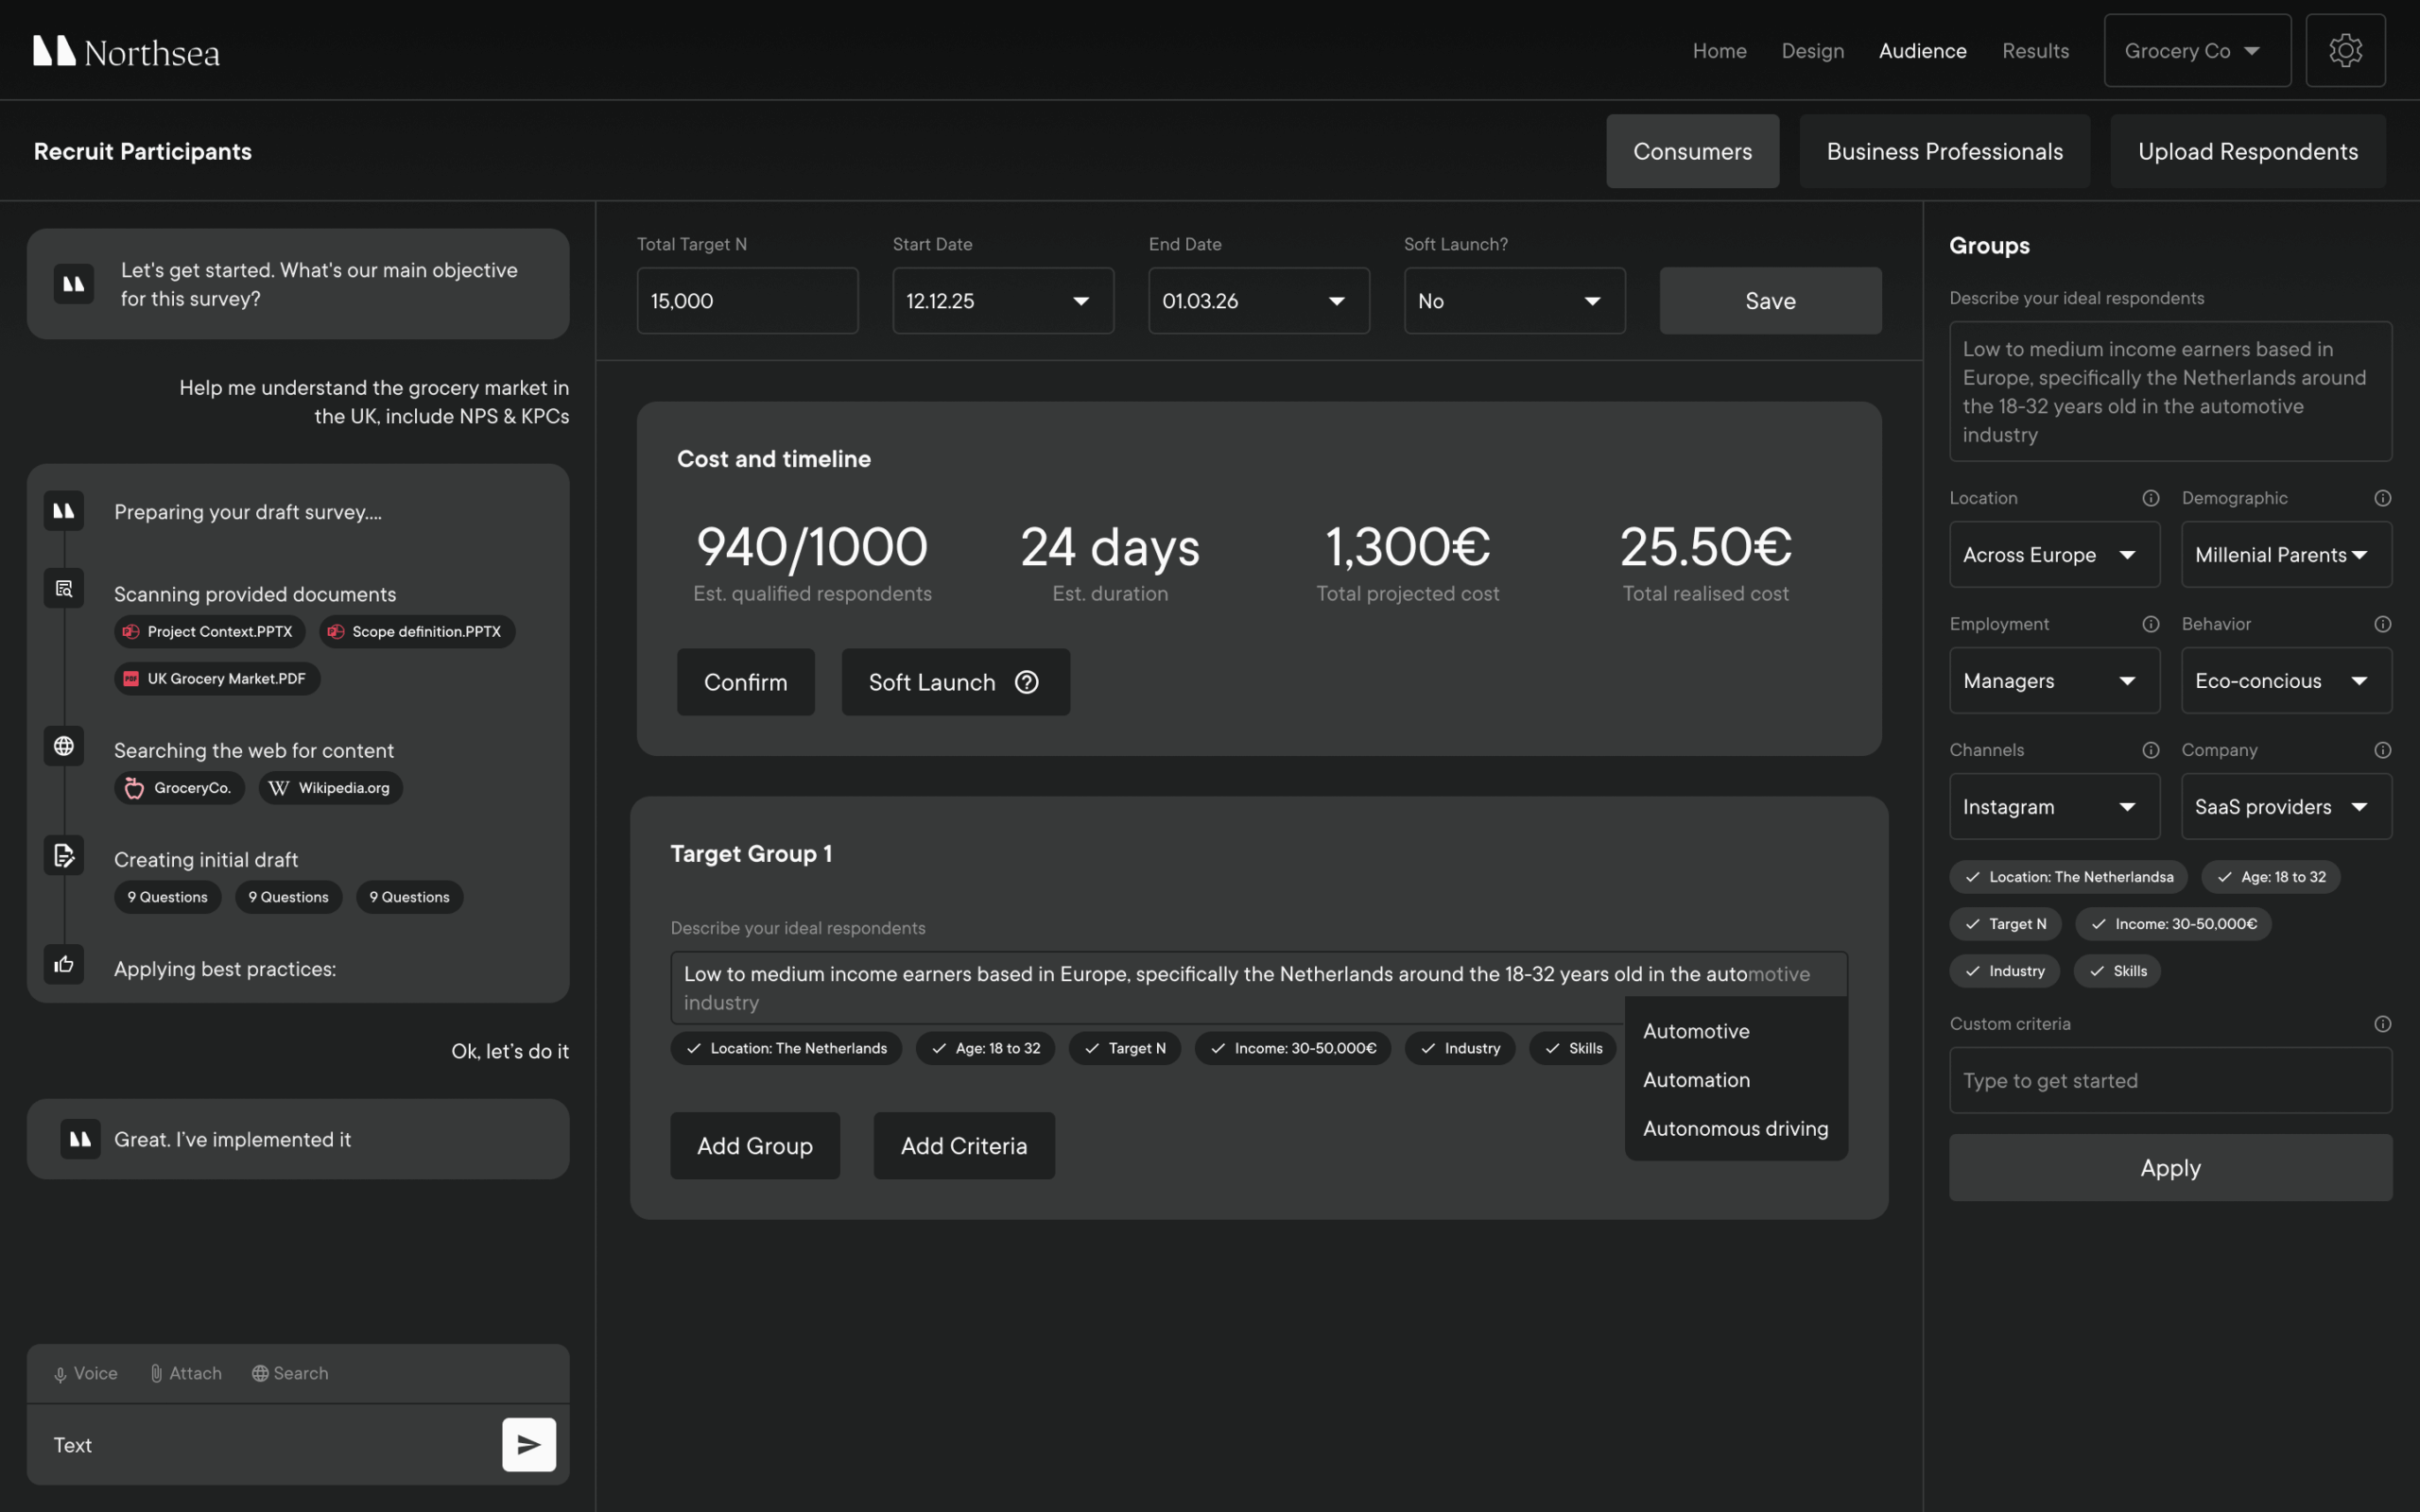Image resolution: width=2420 pixels, height=1512 pixels.
Task: Confirm the cost and timeline
Action: (x=745, y=682)
